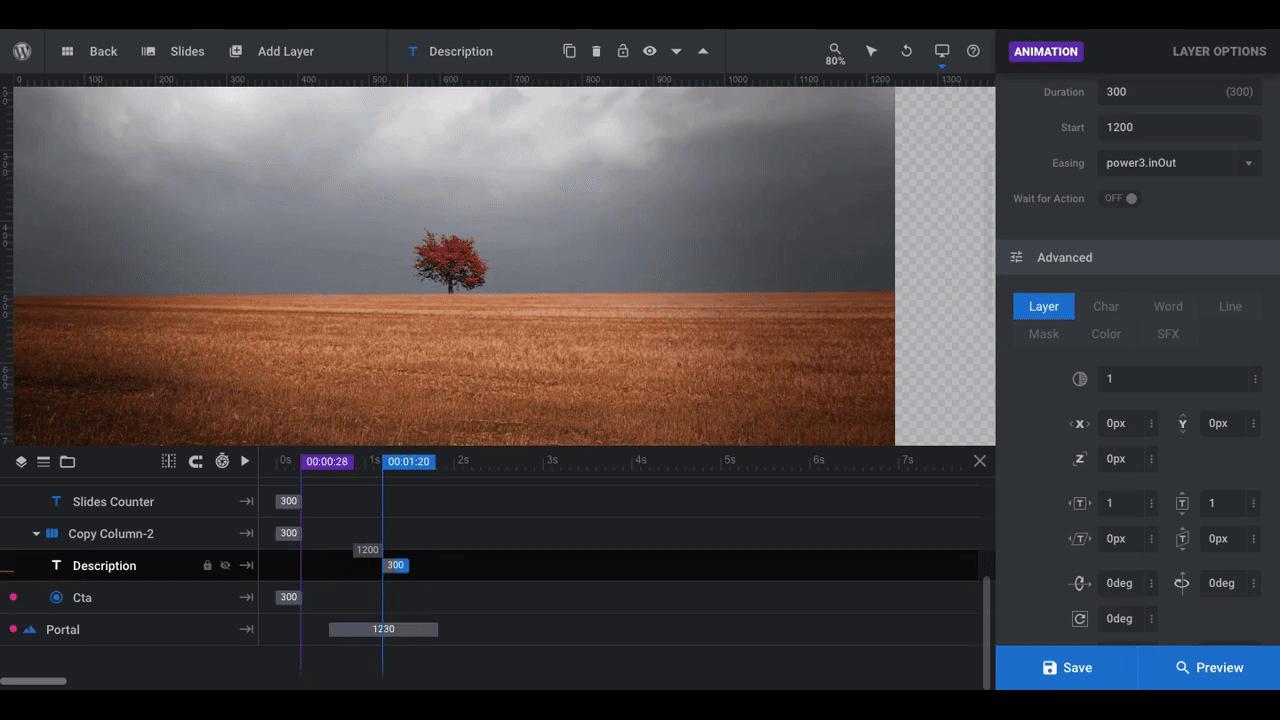The width and height of the screenshot is (1280, 720).
Task: Edit the Z rotation 0deg field
Action: [1121, 619]
